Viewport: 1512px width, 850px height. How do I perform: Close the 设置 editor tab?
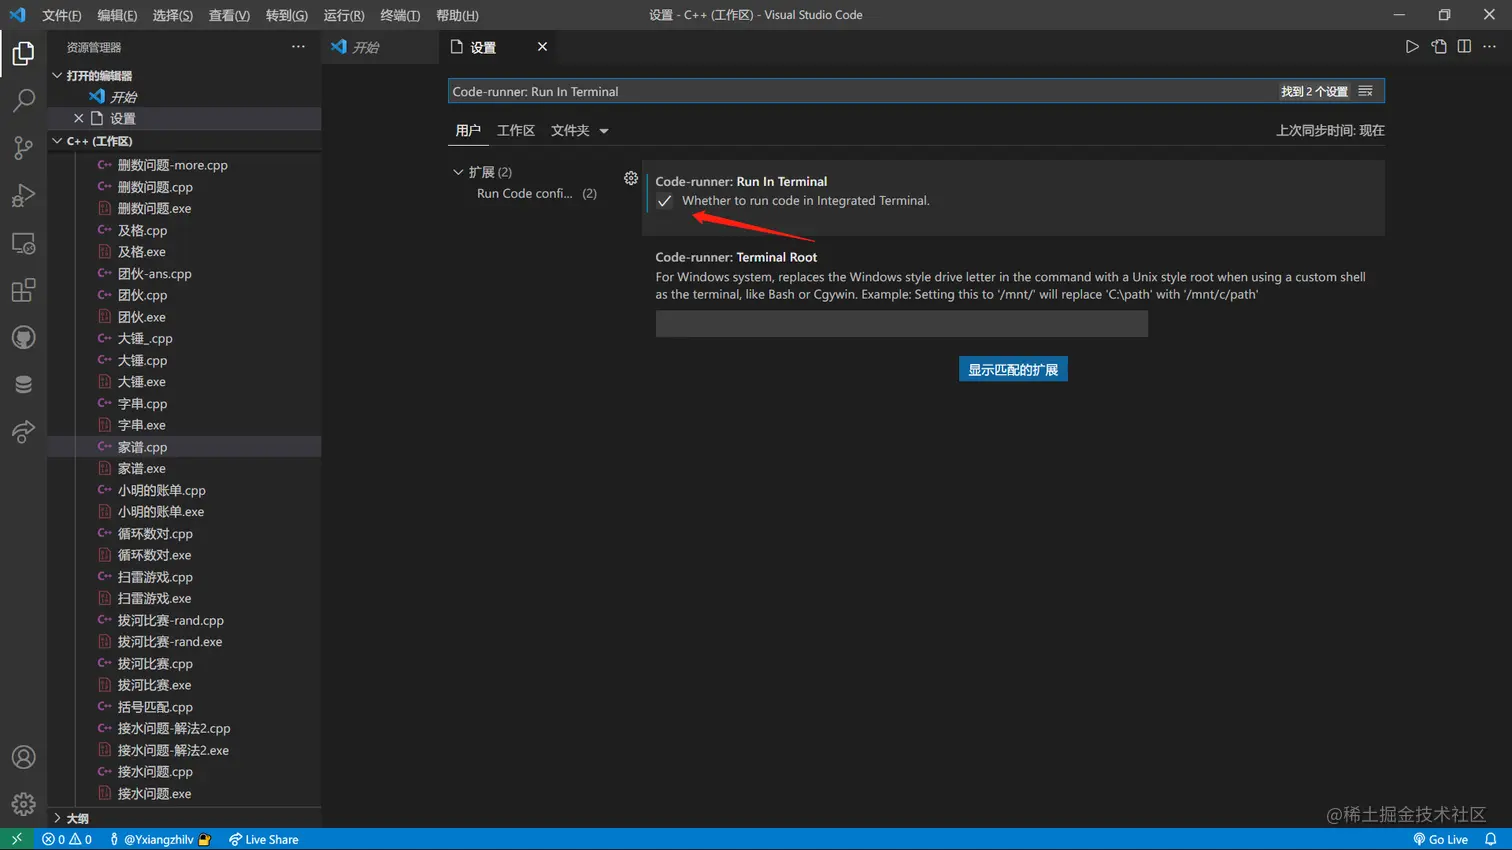(x=542, y=47)
